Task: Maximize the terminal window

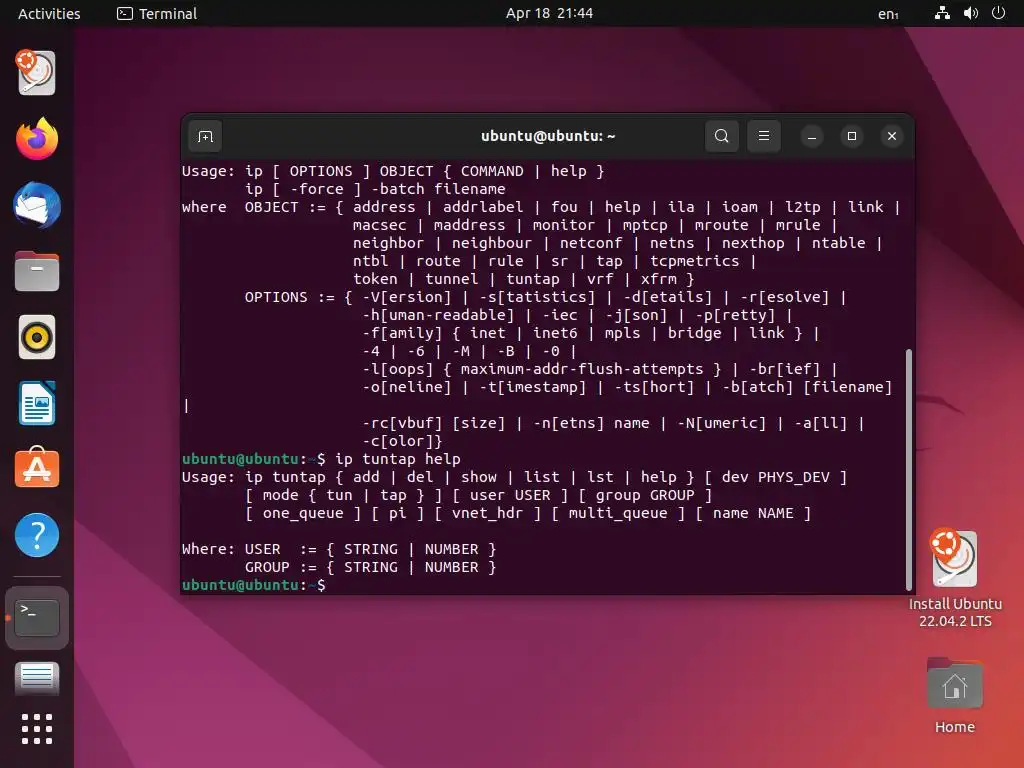Action: pyautogui.click(x=852, y=136)
